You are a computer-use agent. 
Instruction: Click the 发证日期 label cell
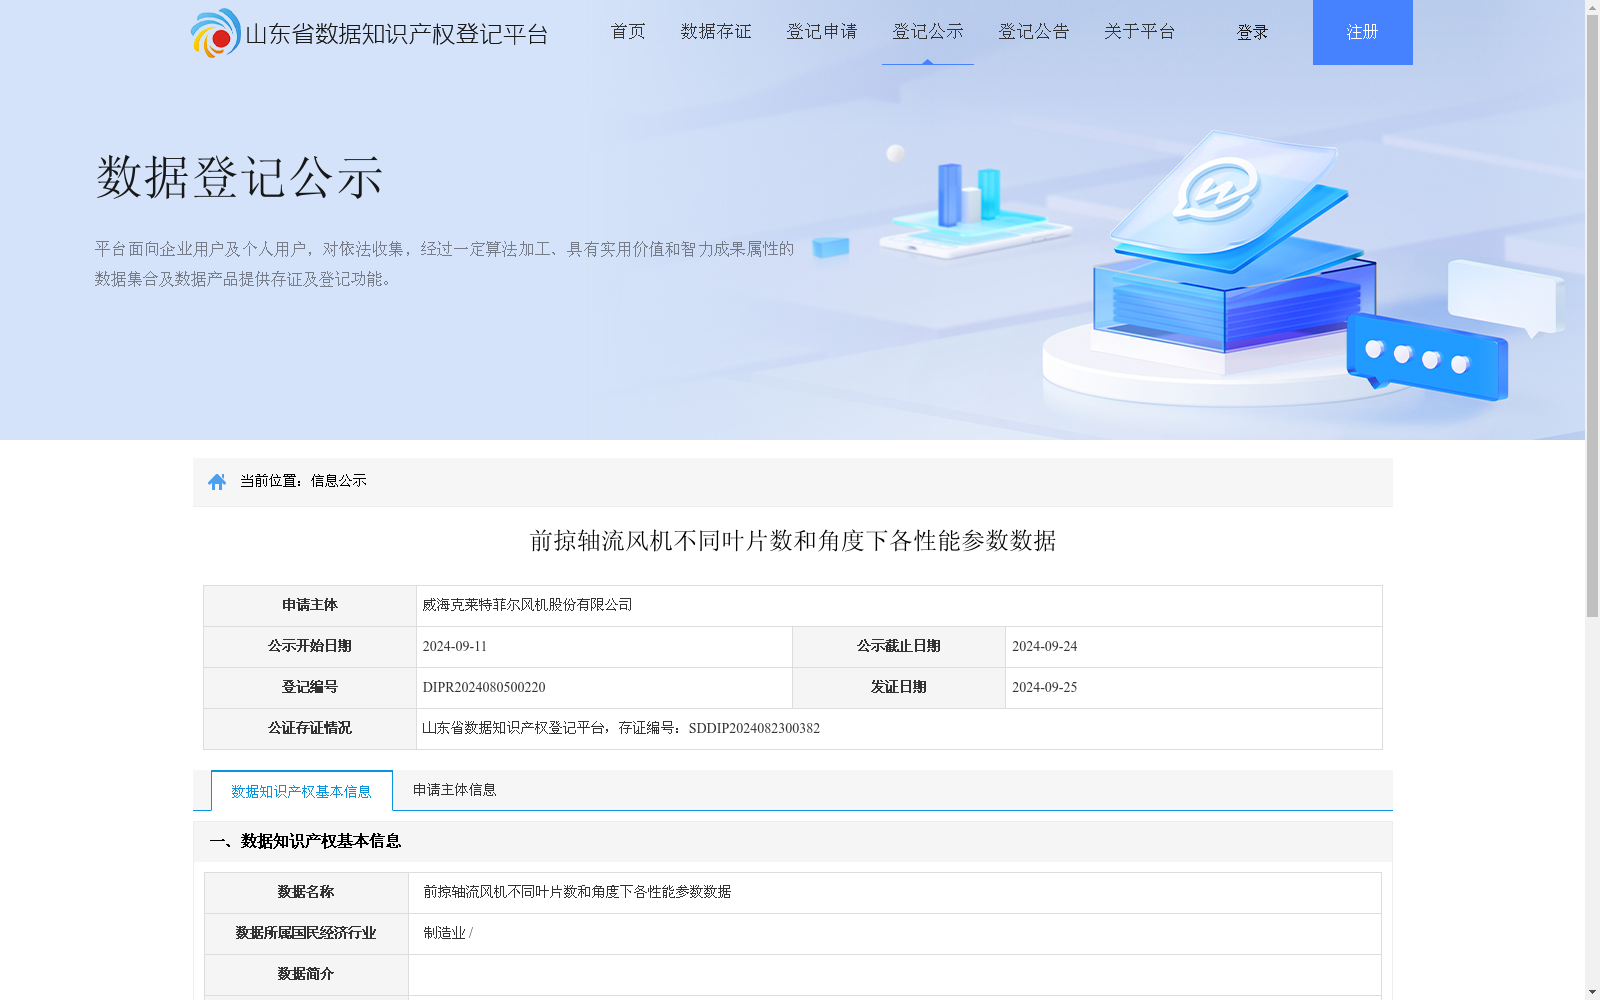pos(899,688)
